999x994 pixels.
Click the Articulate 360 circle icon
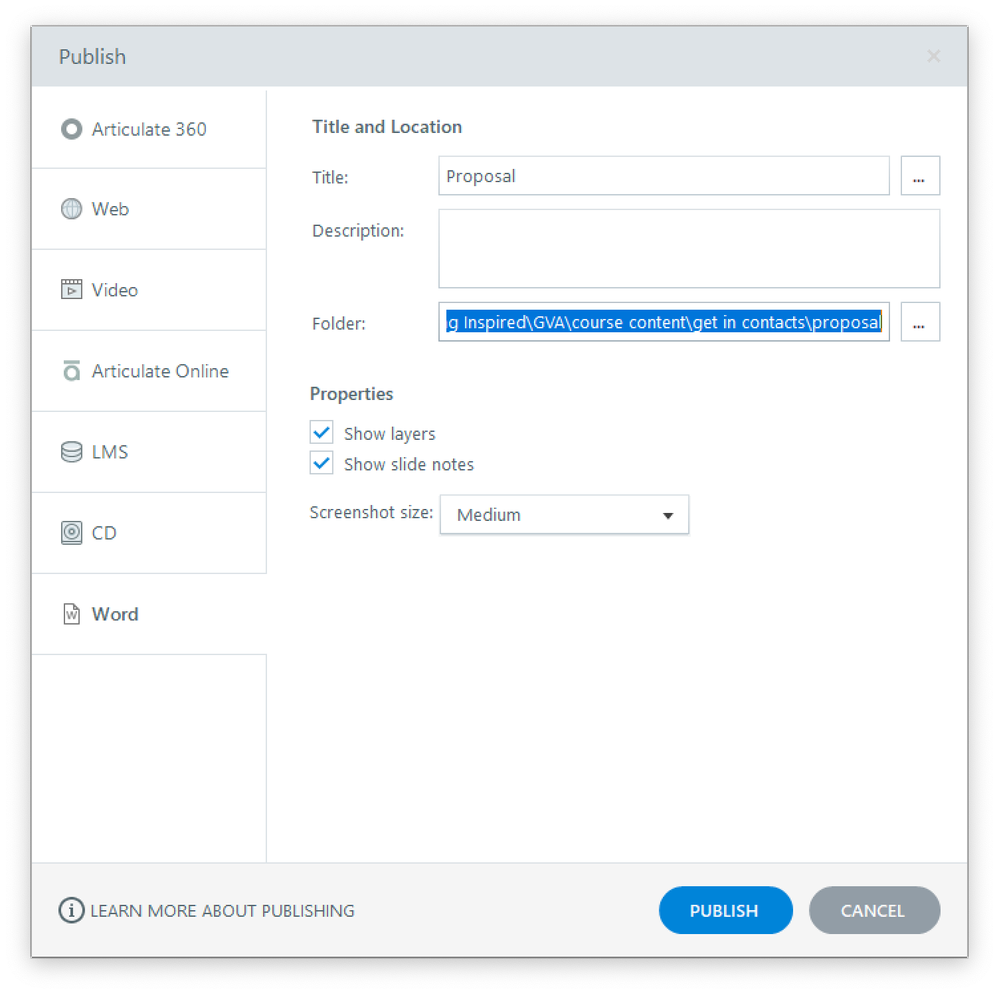71,129
